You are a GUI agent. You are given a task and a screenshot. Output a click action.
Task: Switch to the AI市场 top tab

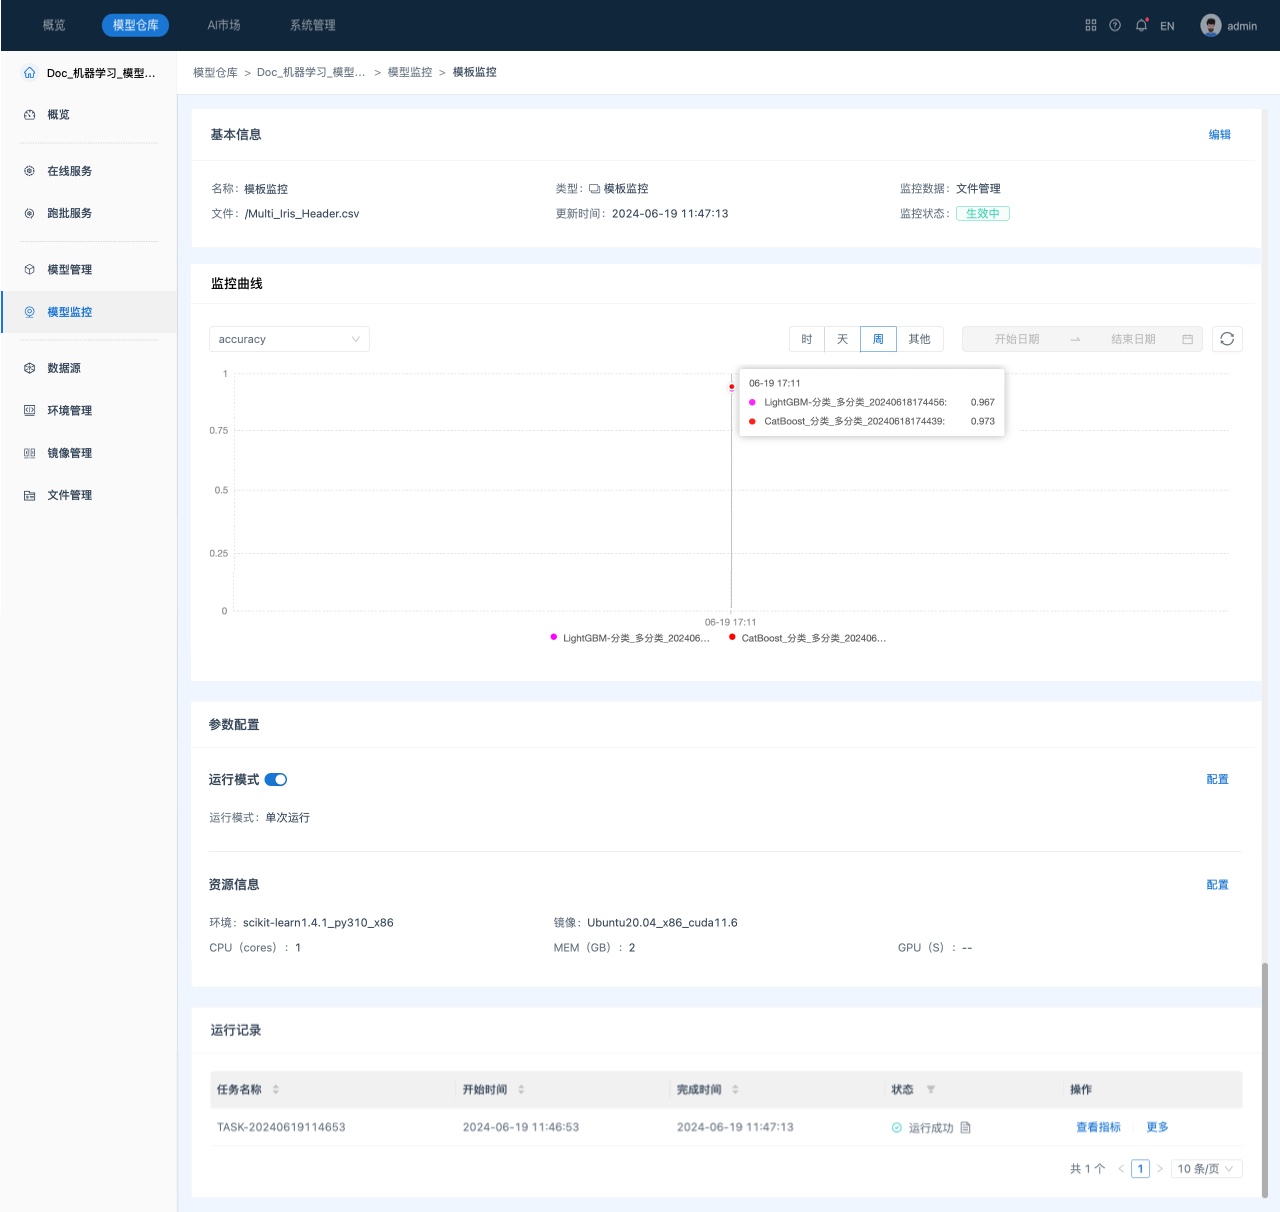(x=224, y=25)
